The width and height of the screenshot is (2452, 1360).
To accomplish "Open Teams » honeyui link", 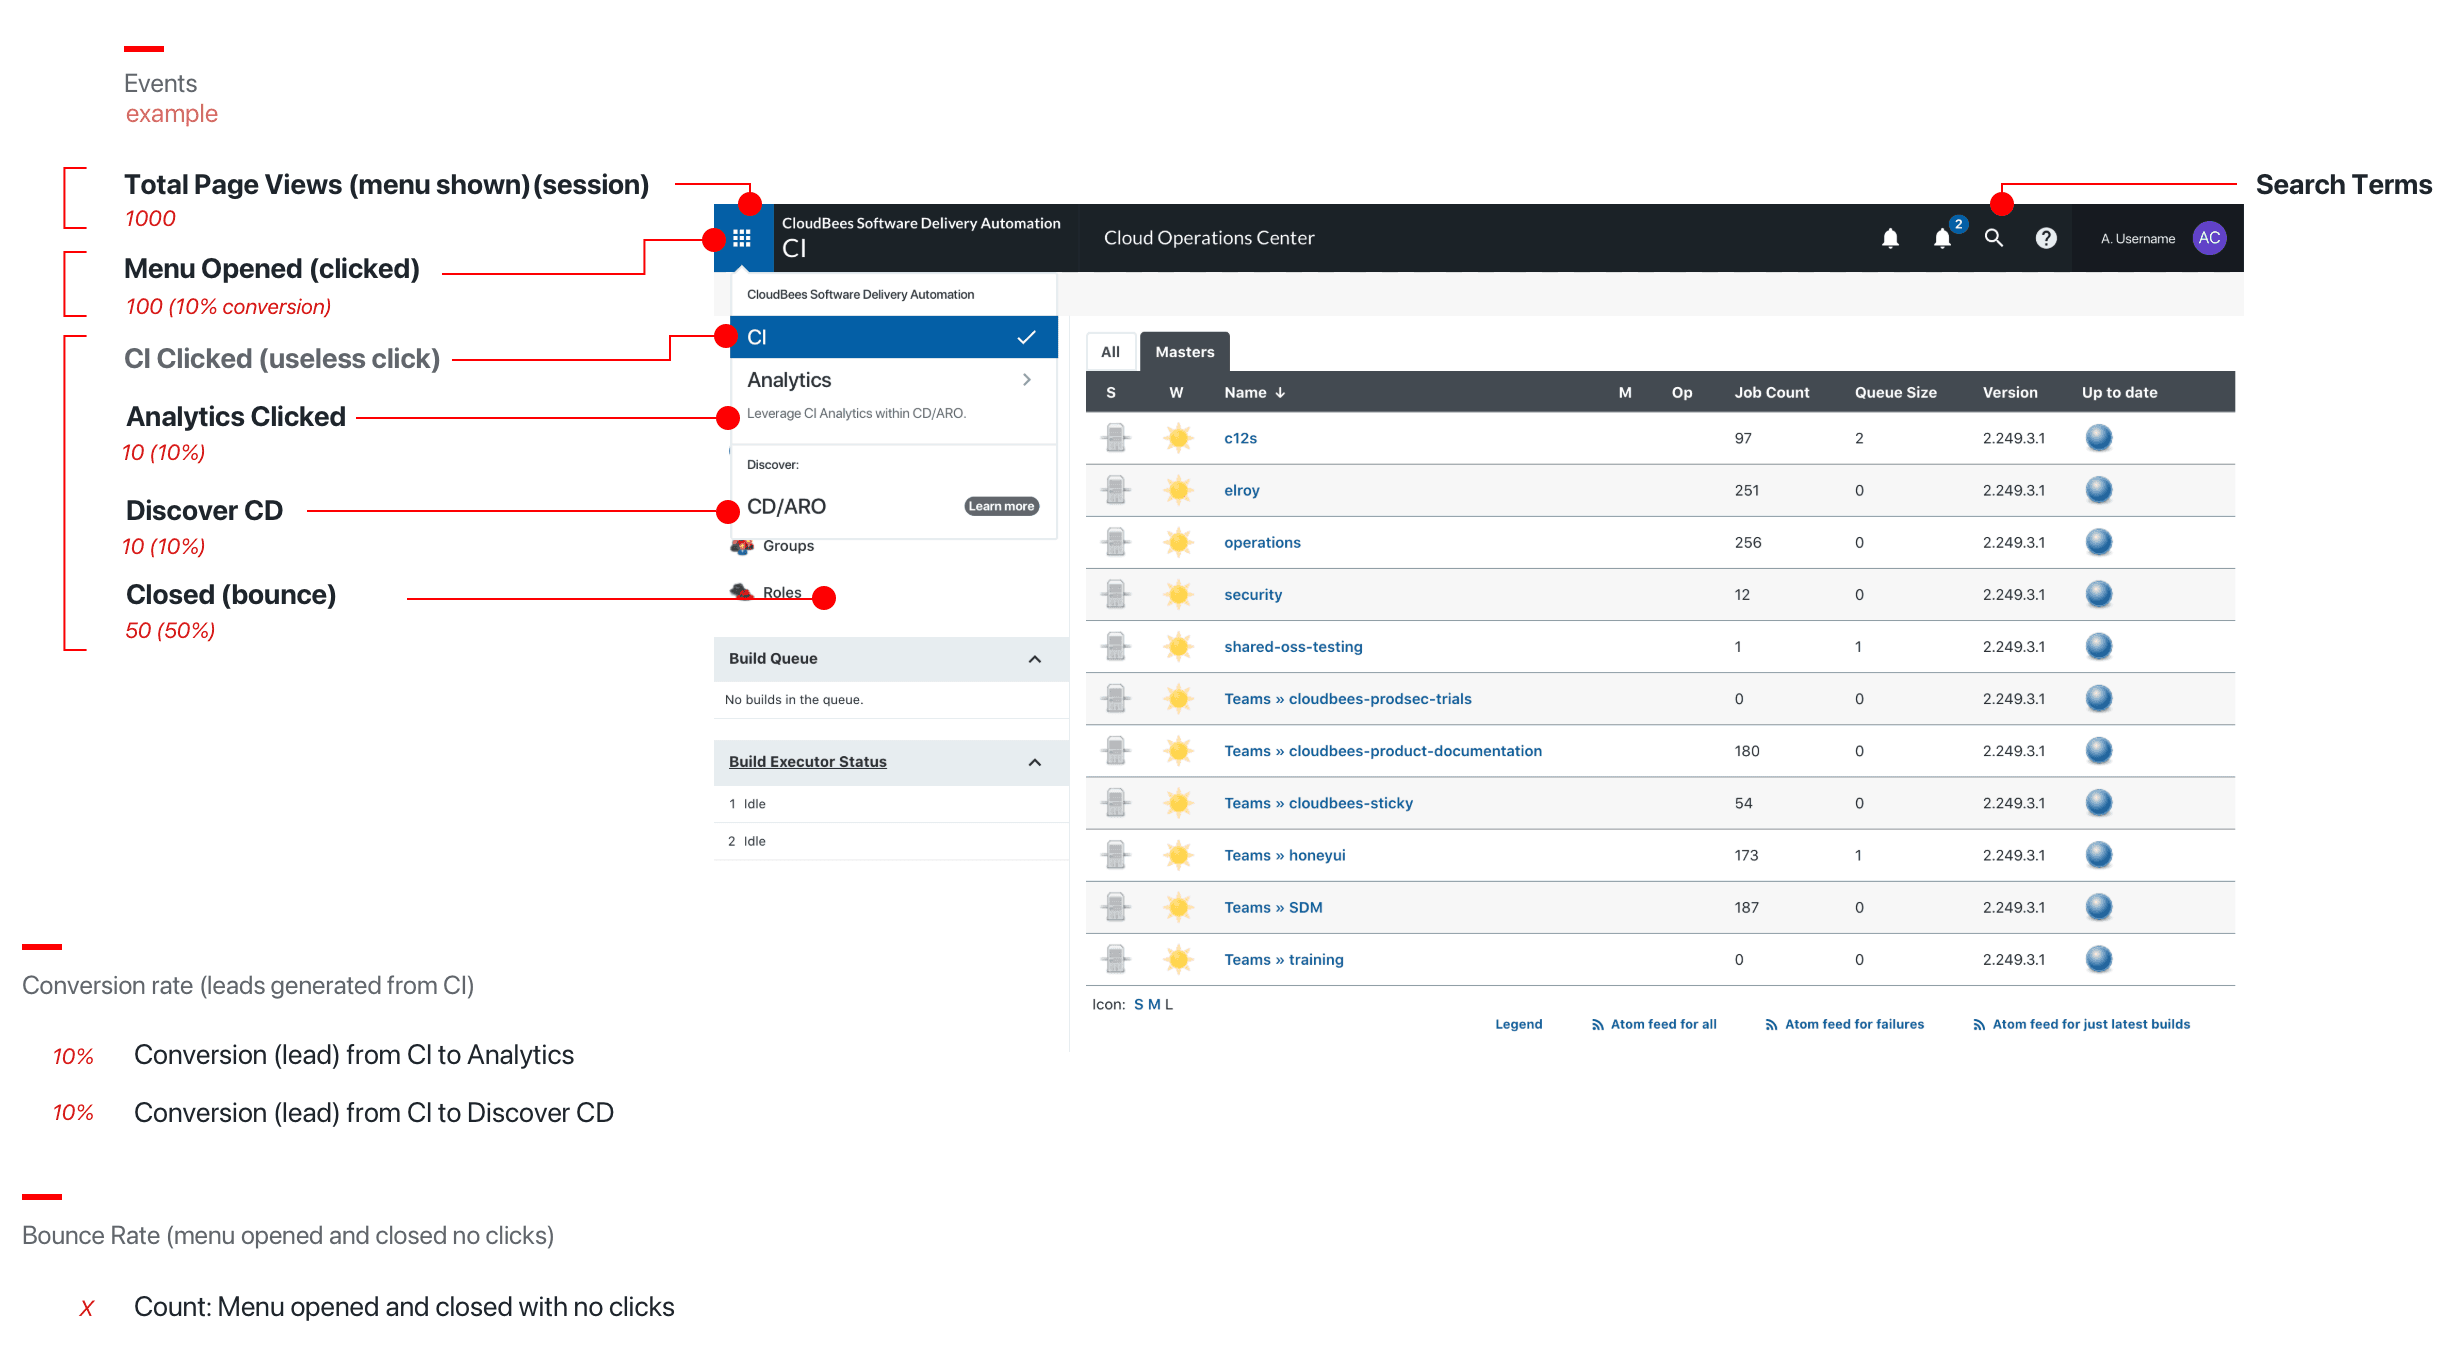I will click(x=1285, y=855).
